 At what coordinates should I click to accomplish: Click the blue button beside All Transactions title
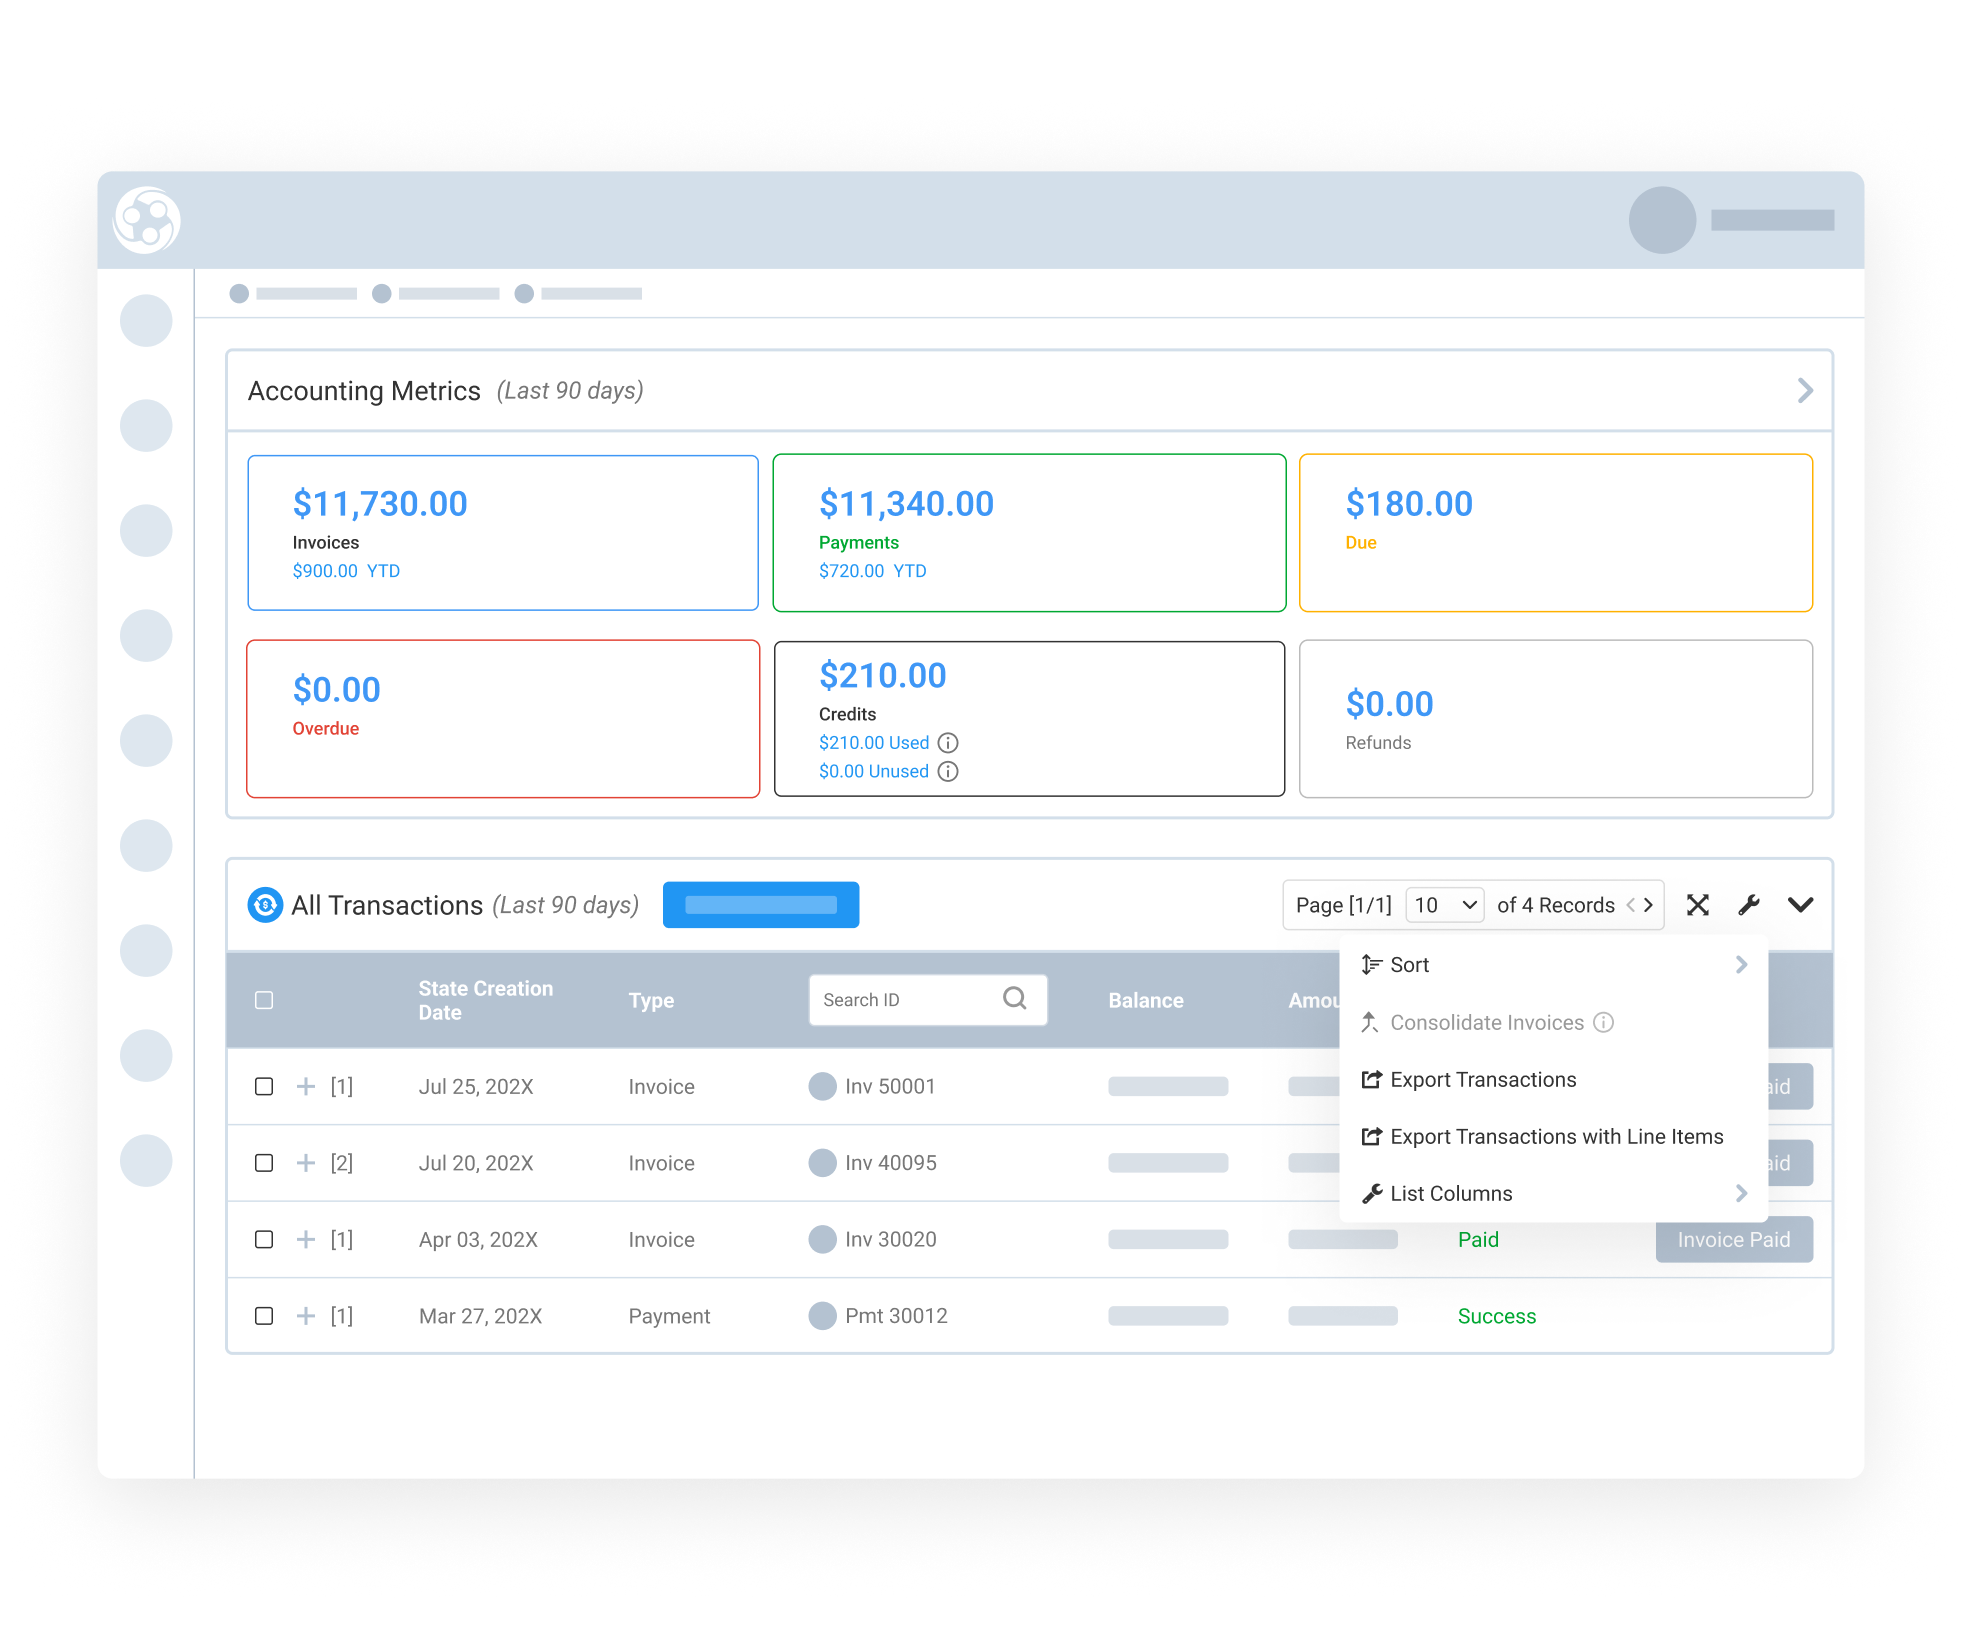[x=760, y=905]
